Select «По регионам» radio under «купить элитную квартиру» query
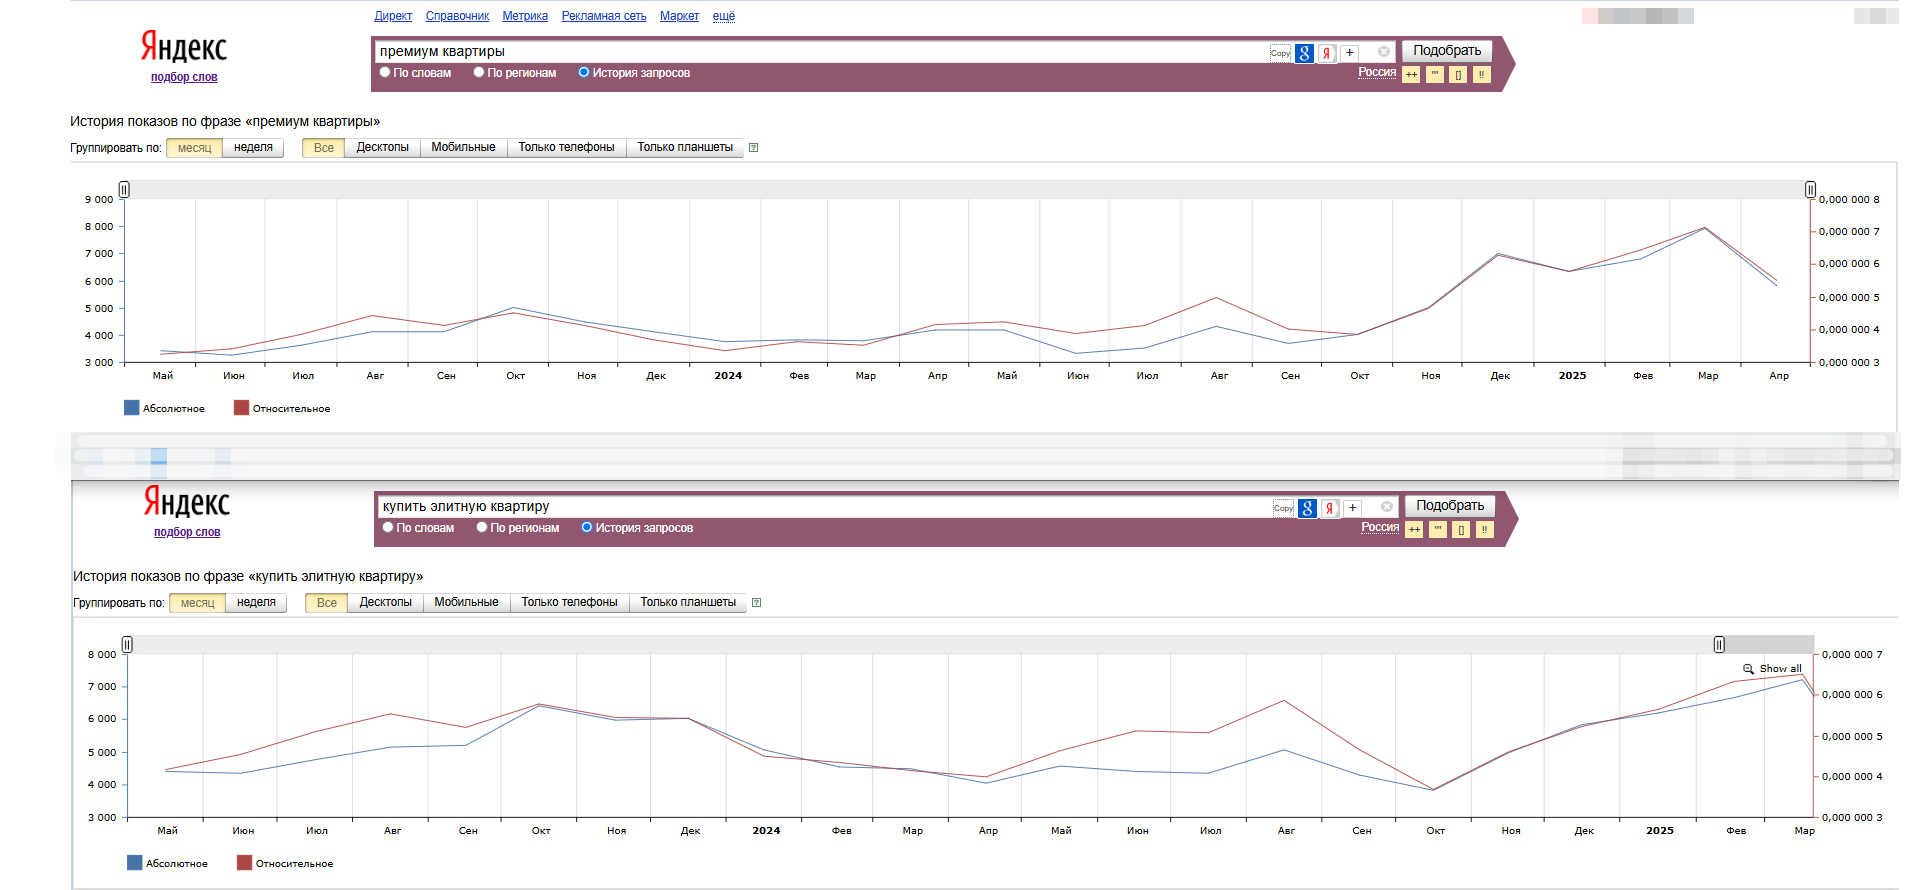 [x=482, y=528]
